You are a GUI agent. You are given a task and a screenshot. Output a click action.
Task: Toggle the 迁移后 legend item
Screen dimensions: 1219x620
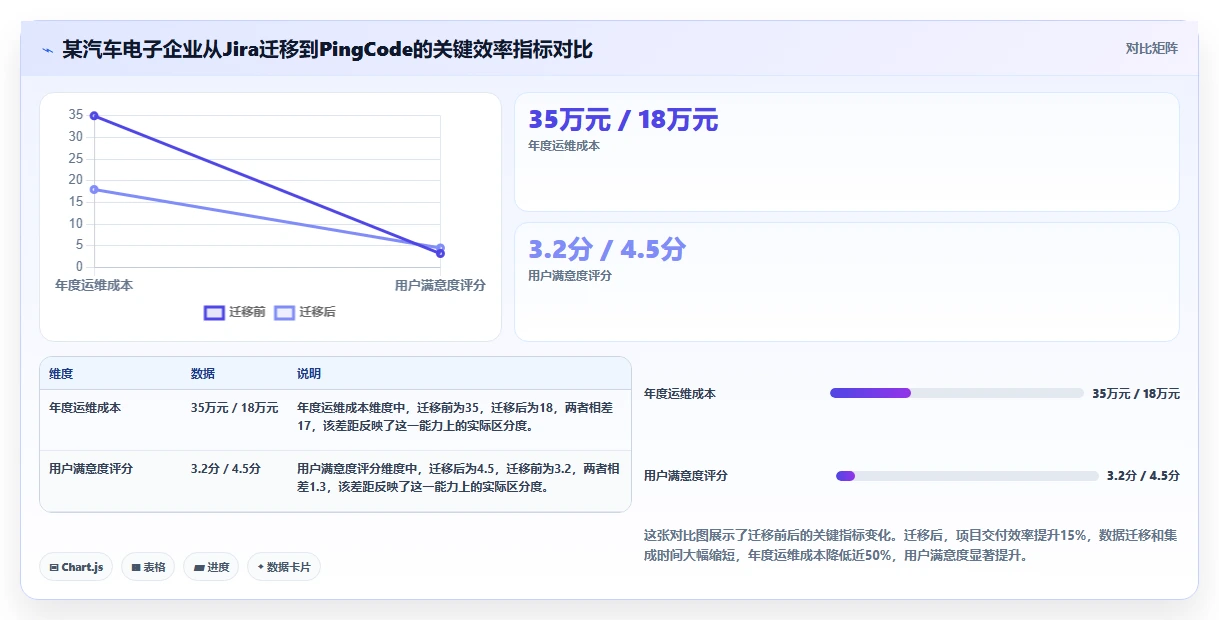(x=305, y=312)
